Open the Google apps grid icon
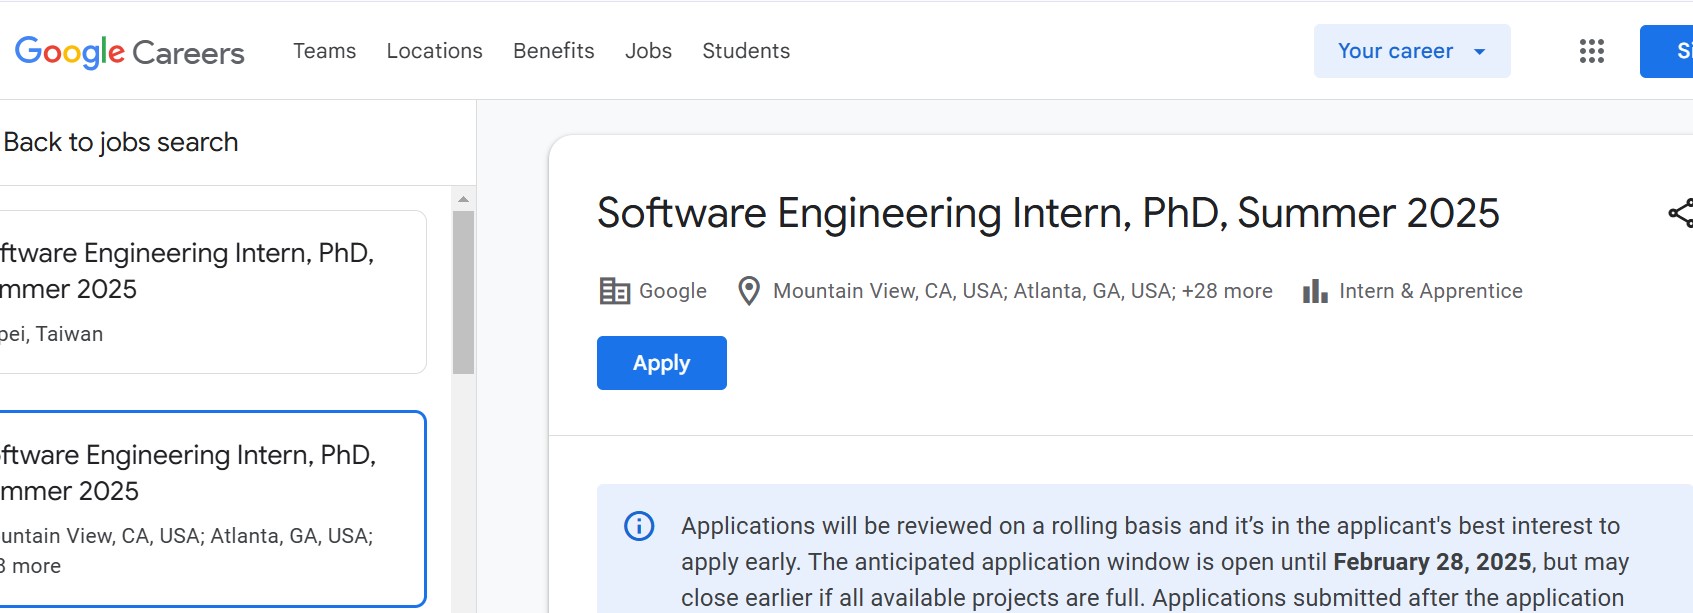Image resolution: width=1693 pixels, height=613 pixels. pos(1591,51)
